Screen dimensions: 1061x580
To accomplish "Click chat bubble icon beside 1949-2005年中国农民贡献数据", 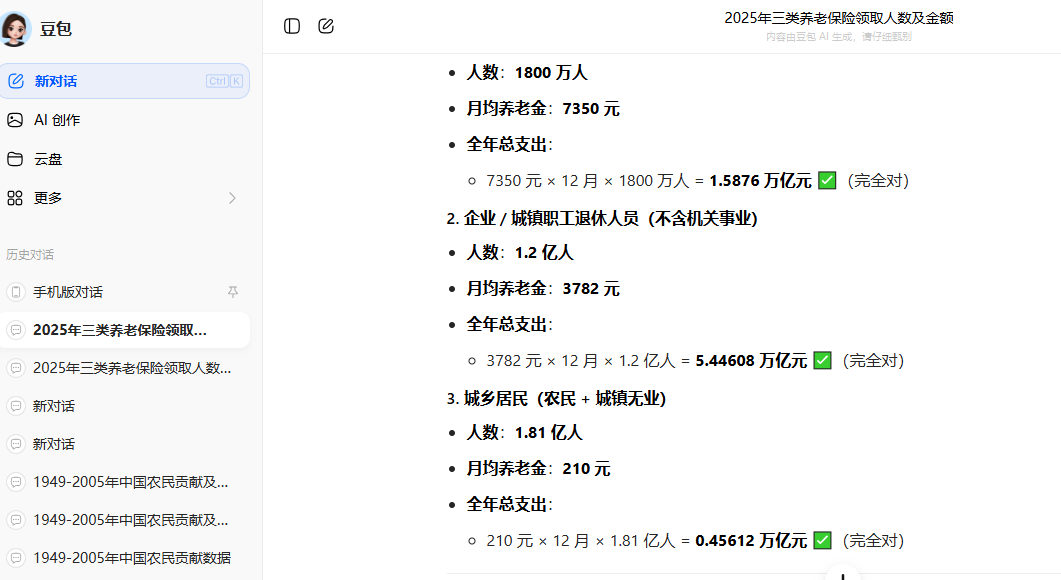I will [15, 558].
